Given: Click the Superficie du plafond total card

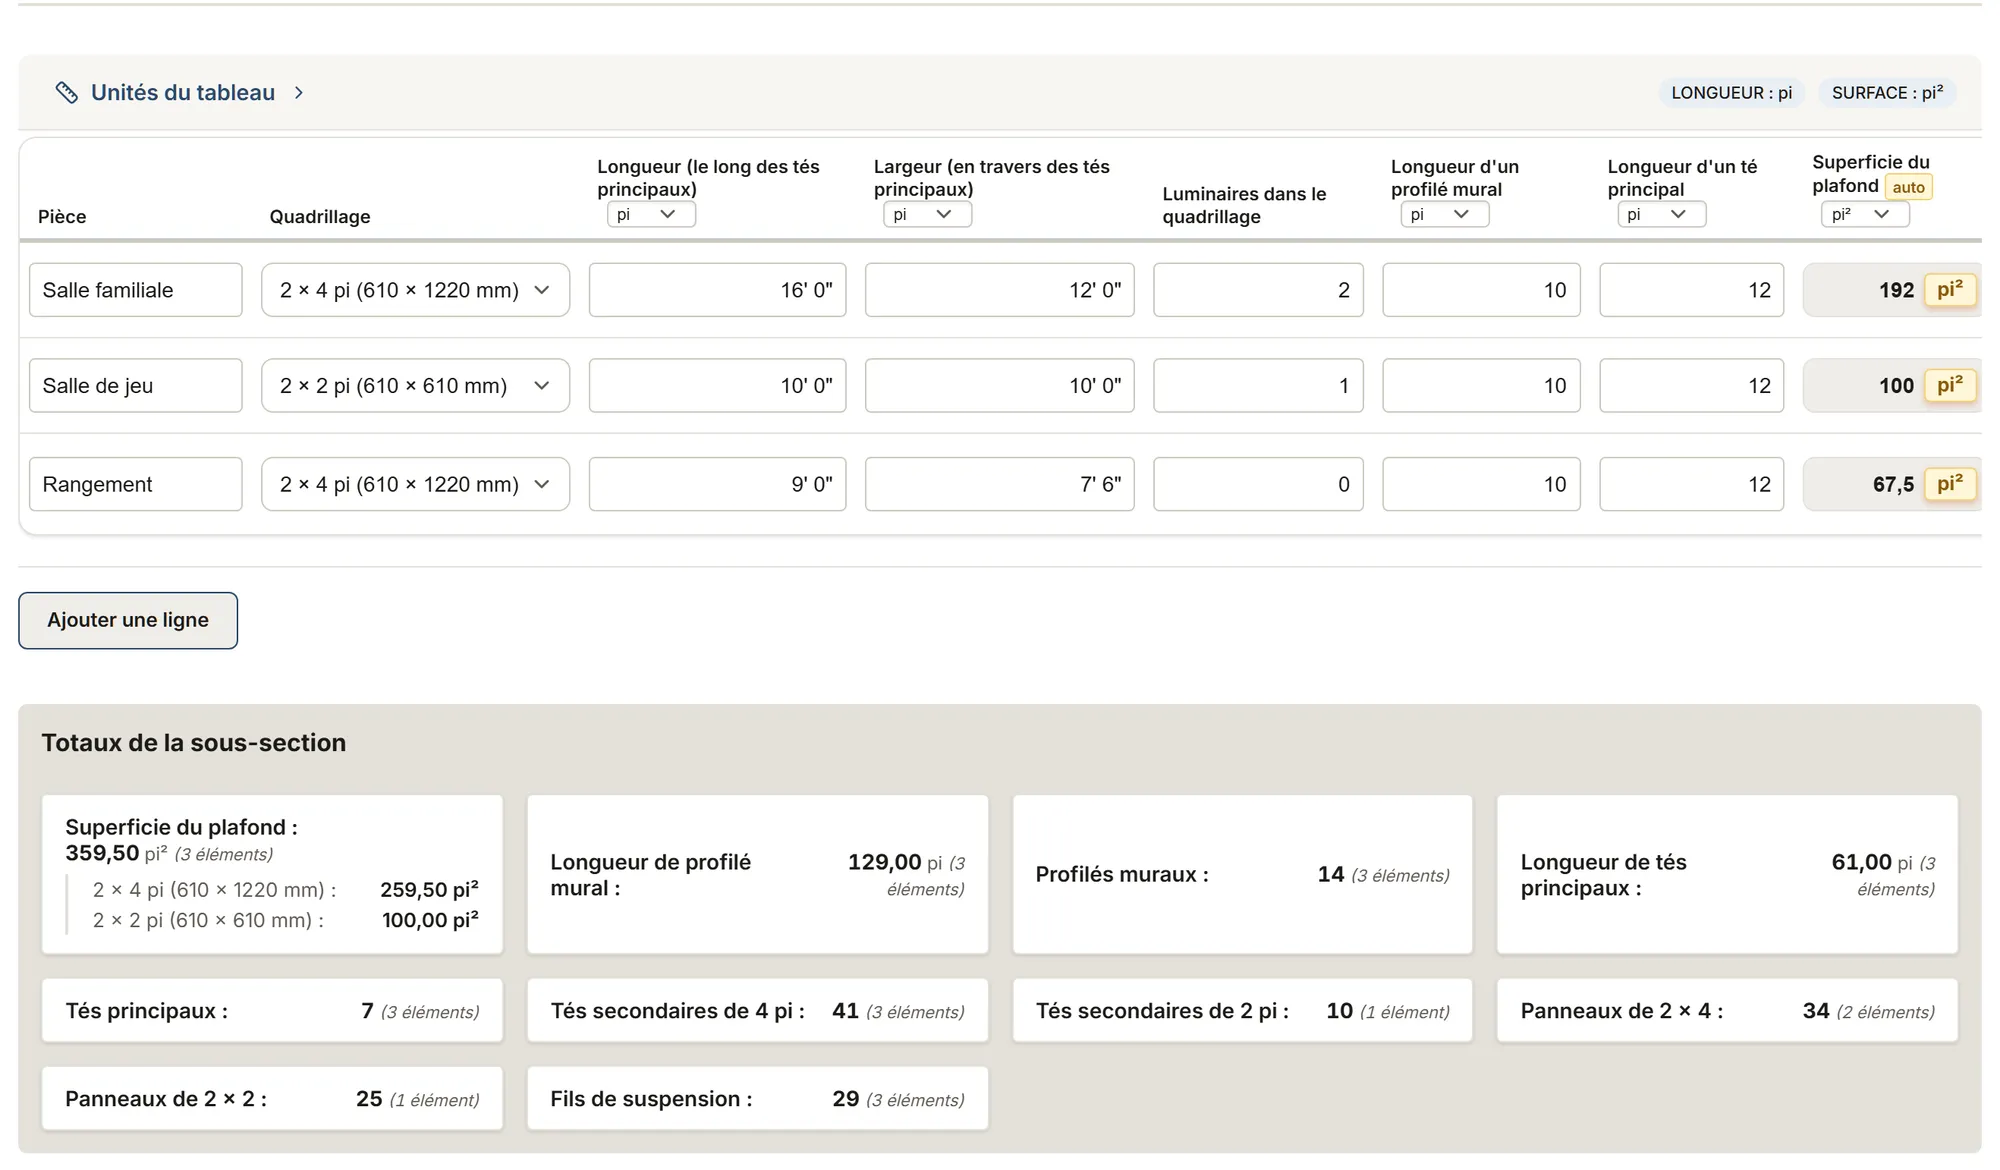Looking at the screenshot, I should [x=272, y=874].
